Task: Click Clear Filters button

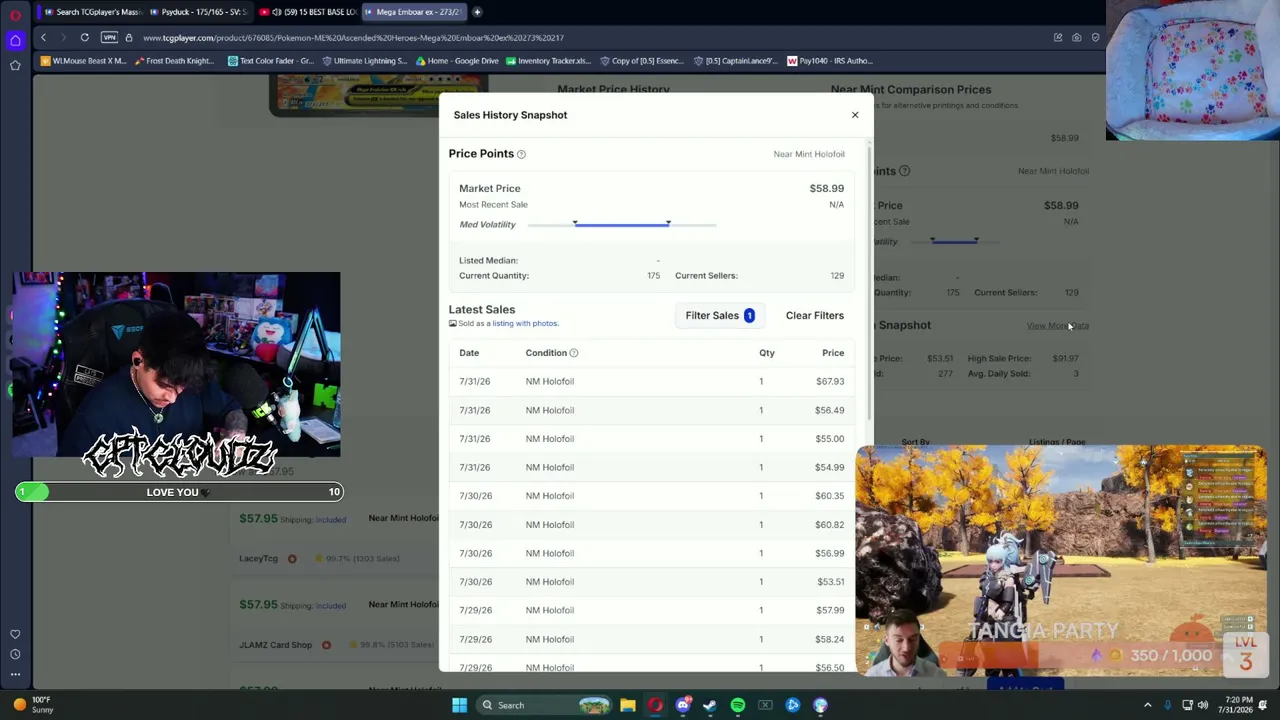Action: click(815, 315)
